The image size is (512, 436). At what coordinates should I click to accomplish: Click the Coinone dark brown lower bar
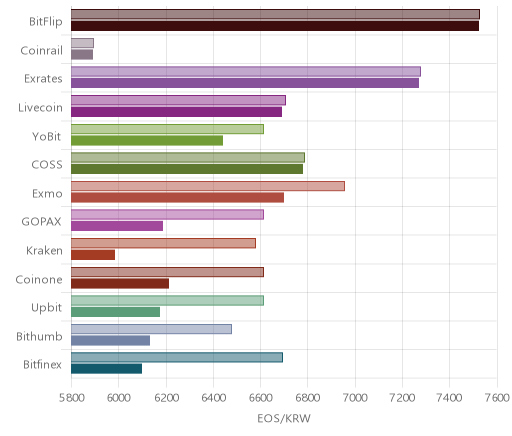[120, 284]
